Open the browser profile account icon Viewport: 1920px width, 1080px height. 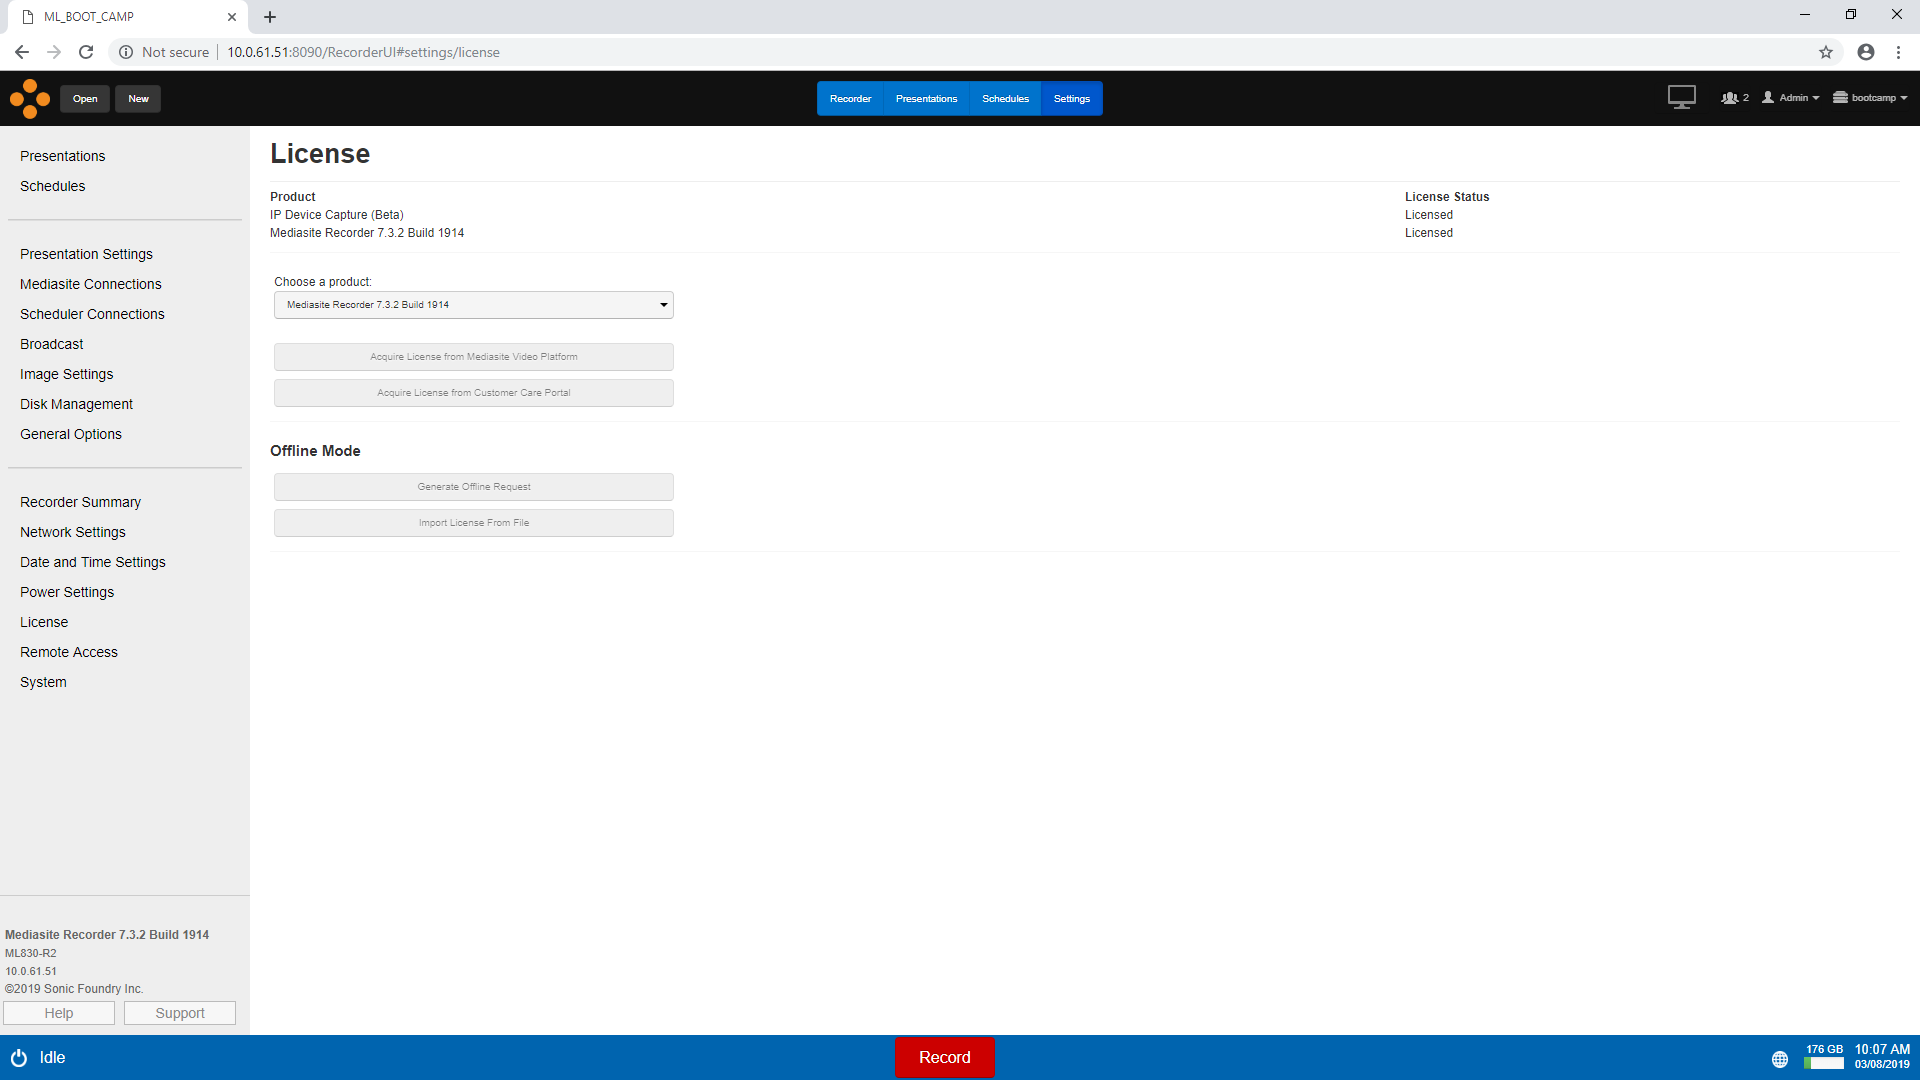tap(1866, 52)
